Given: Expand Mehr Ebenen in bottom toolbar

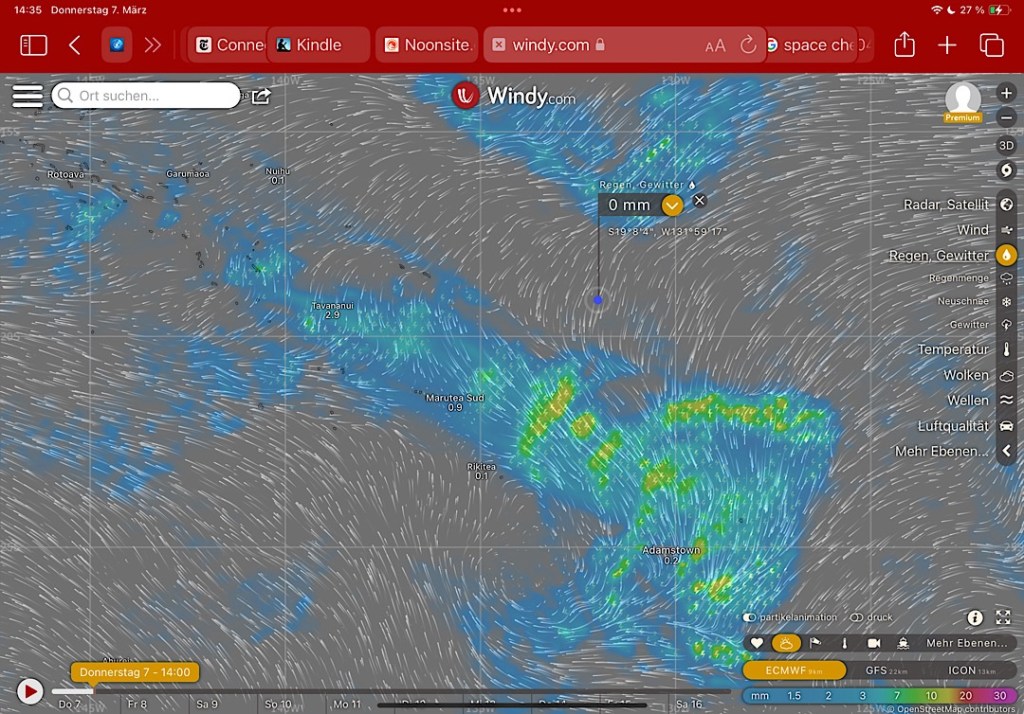Looking at the screenshot, I should click(x=967, y=643).
